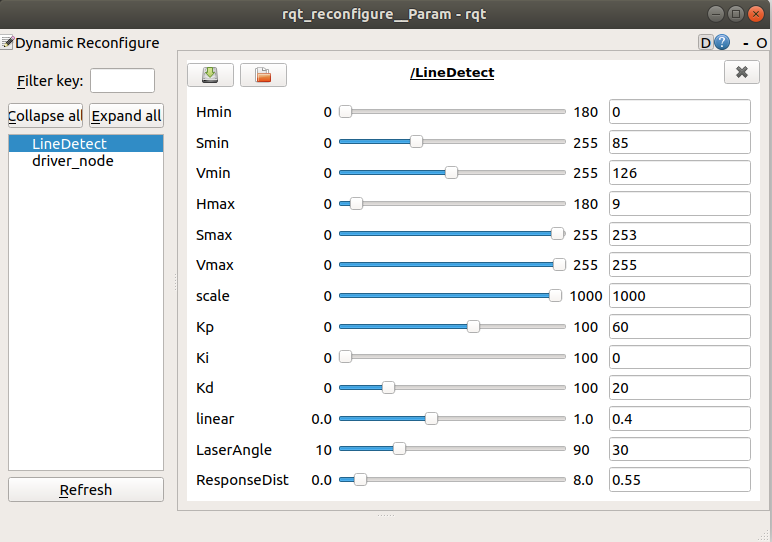The image size is (772, 542).
Task: Click the Hmin slider handle
Action: click(x=346, y=112)
